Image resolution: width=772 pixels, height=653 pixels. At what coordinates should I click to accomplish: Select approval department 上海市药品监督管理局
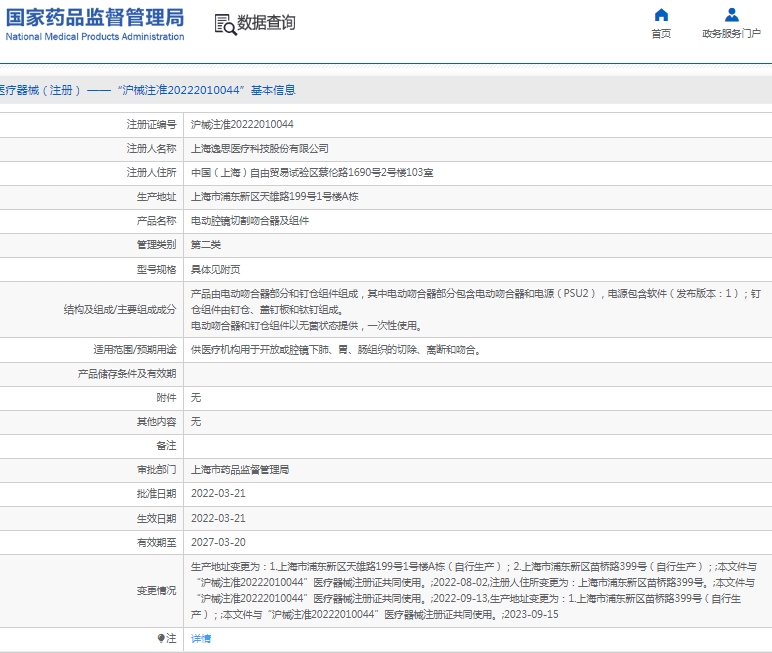tap(240, 470)
